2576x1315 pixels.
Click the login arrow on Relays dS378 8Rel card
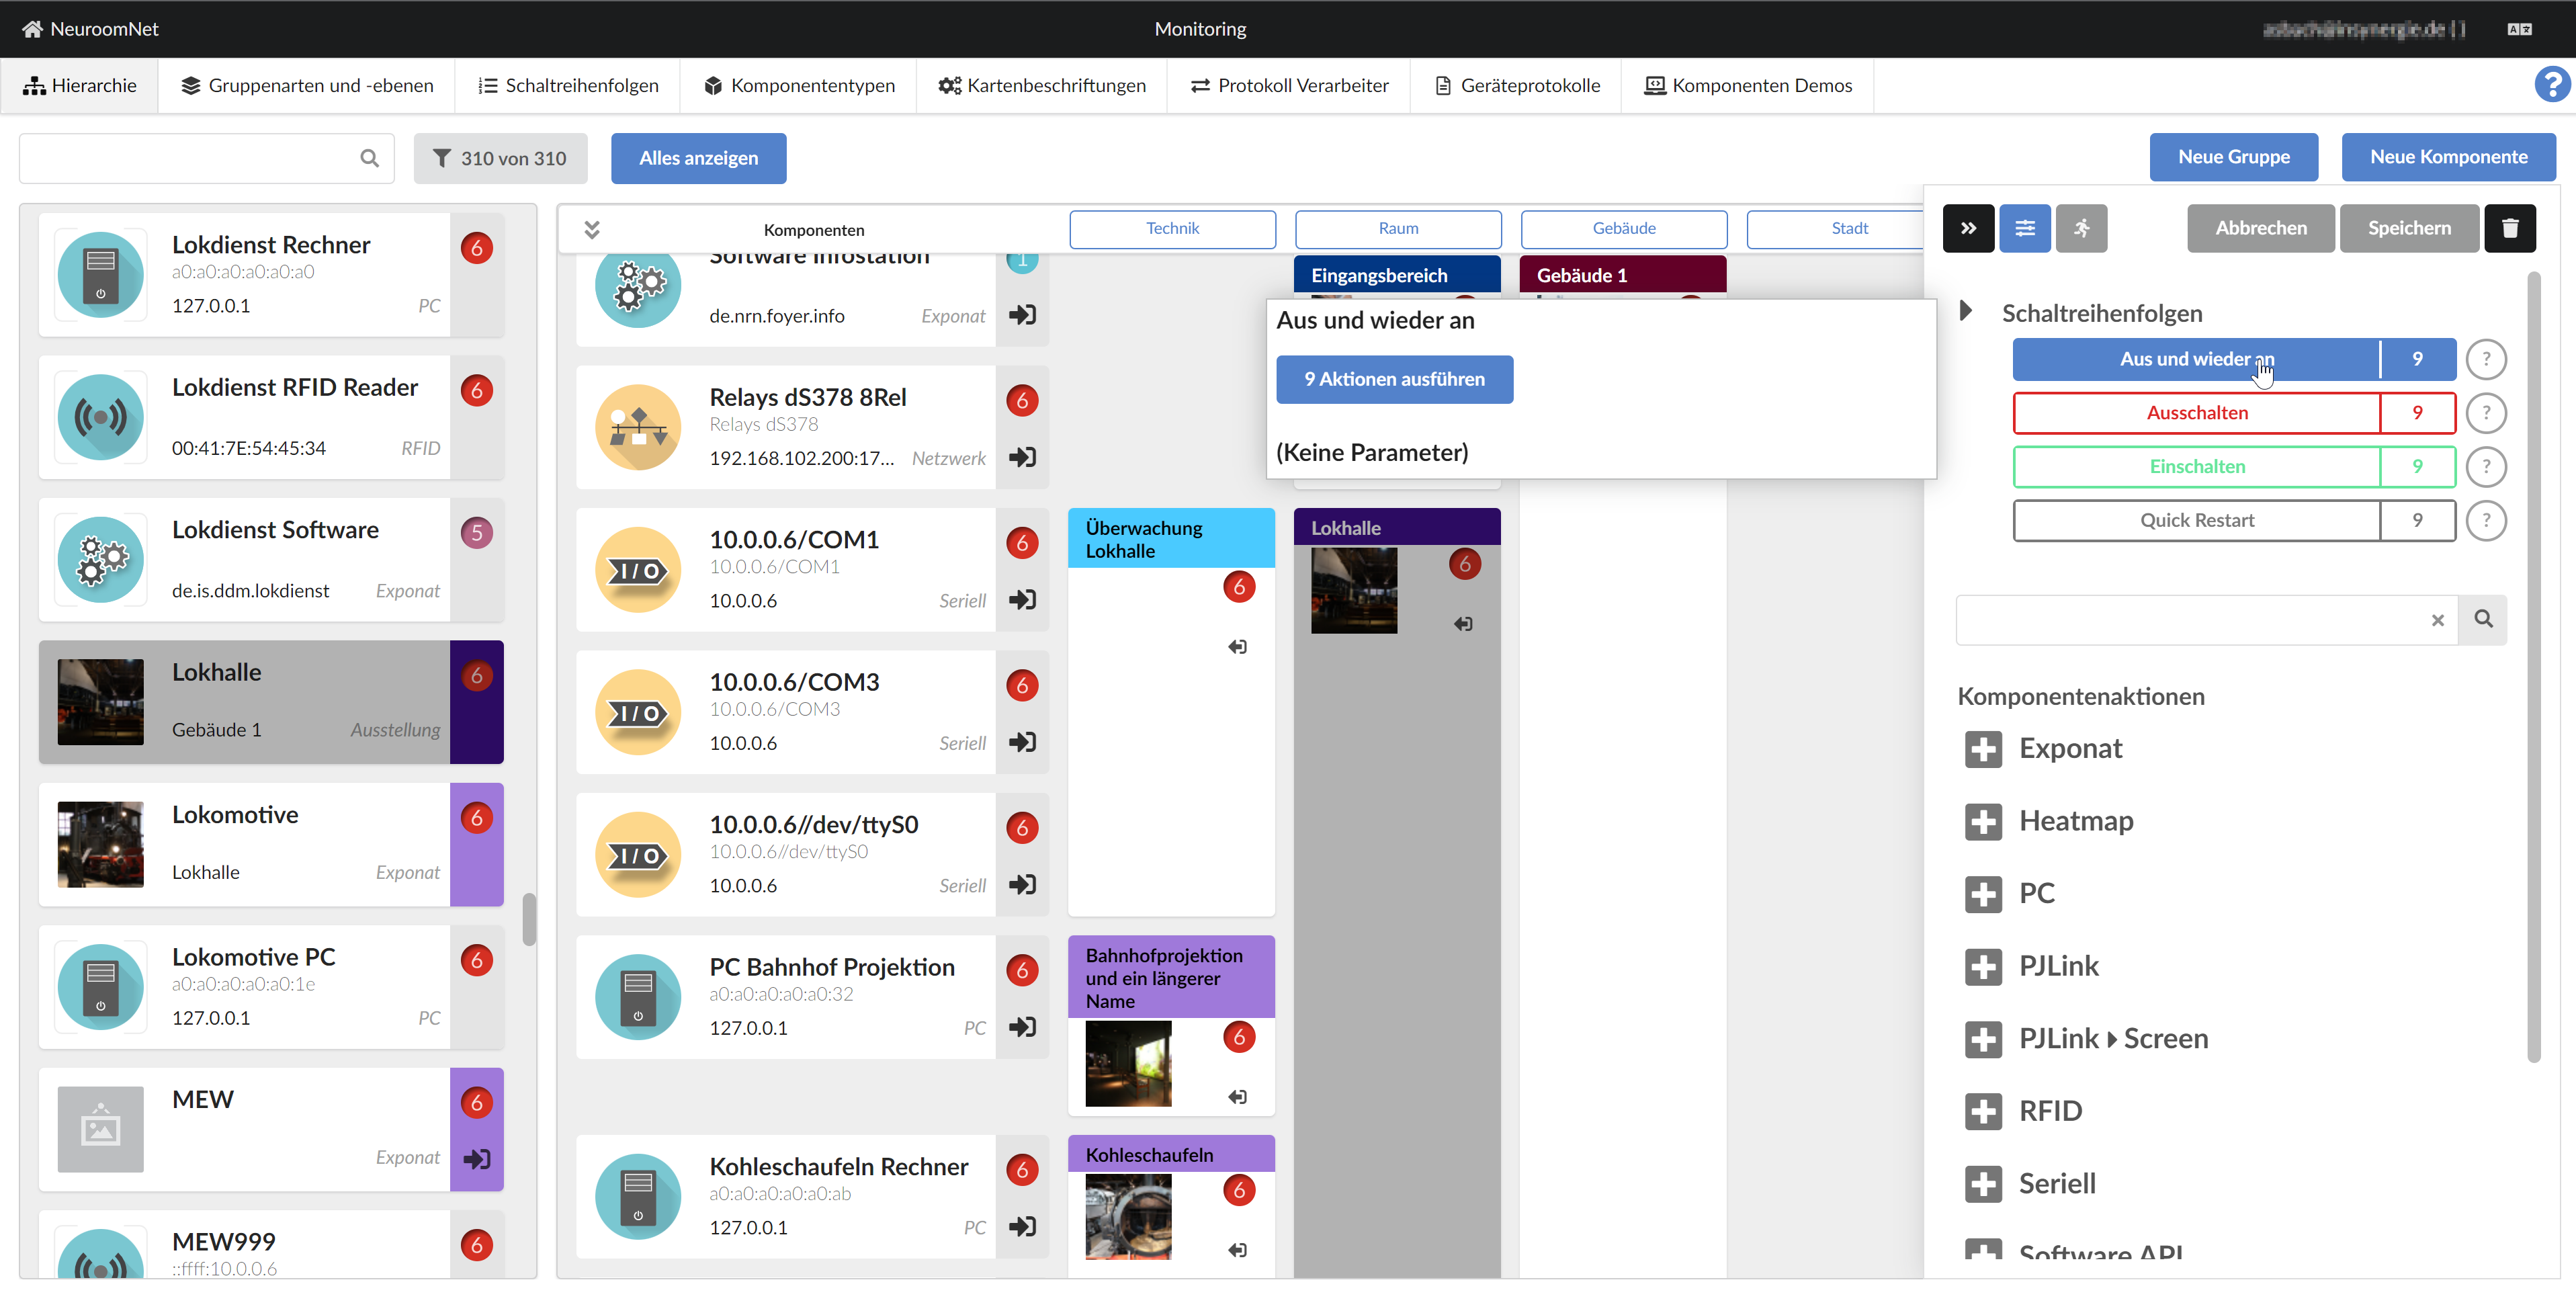point(1022,457)
